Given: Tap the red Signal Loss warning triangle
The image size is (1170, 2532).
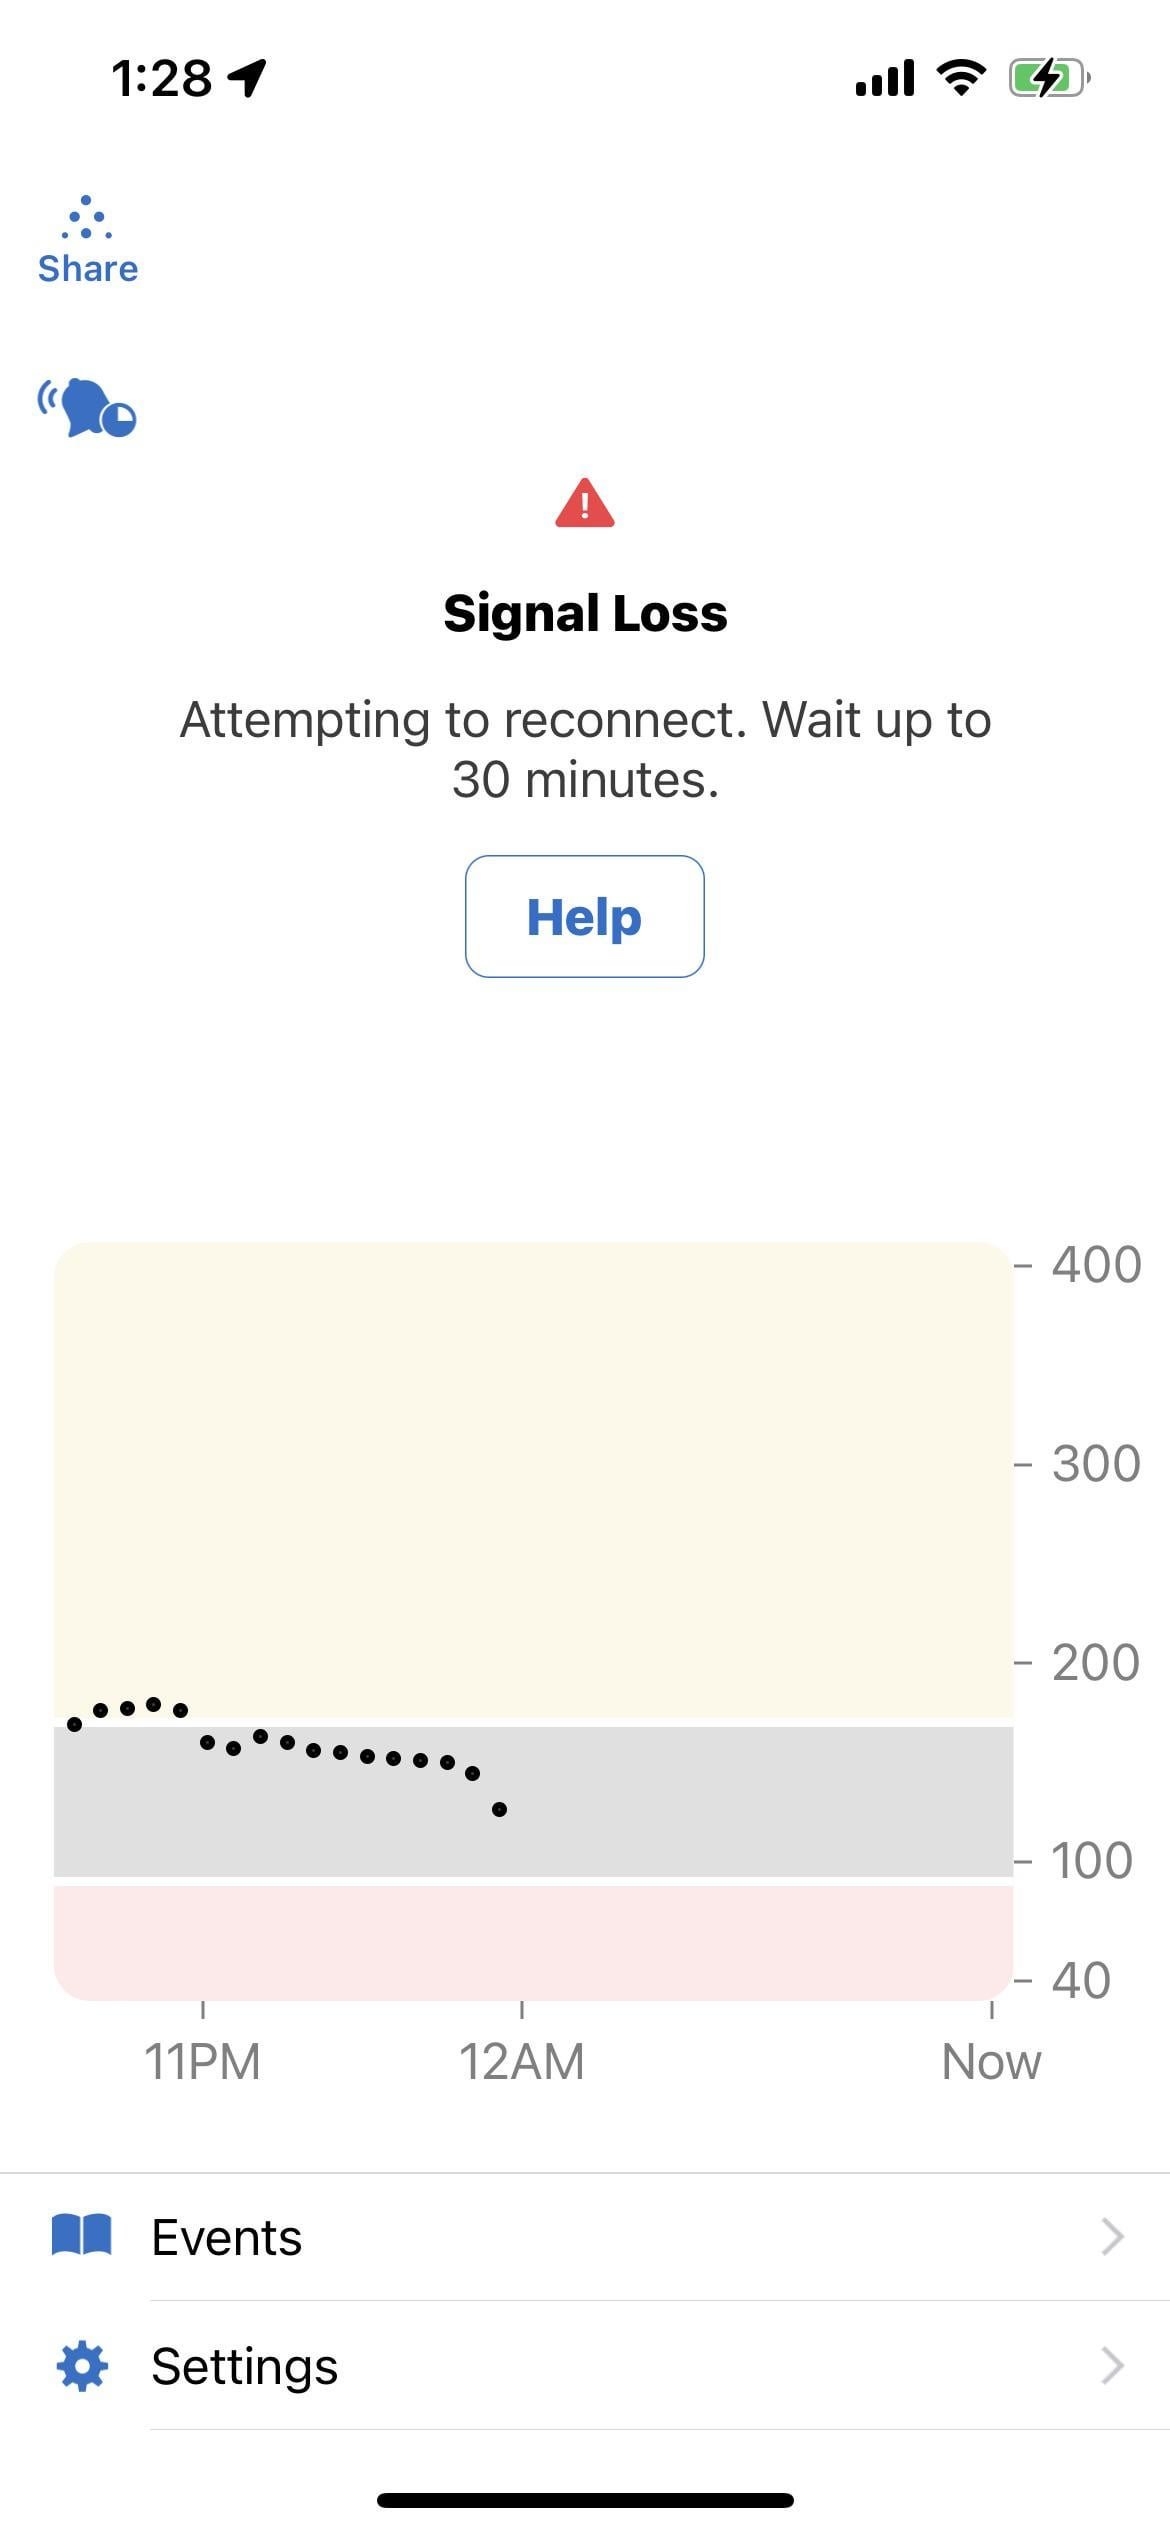Looking at the screenshot, I should click(585, 503).
